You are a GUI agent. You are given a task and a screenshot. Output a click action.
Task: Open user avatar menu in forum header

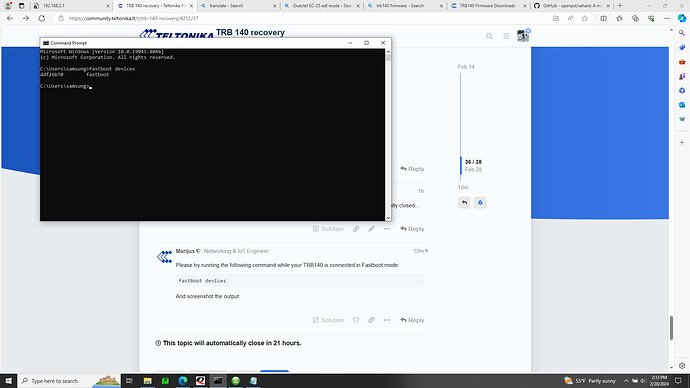(x=523, y=36)
